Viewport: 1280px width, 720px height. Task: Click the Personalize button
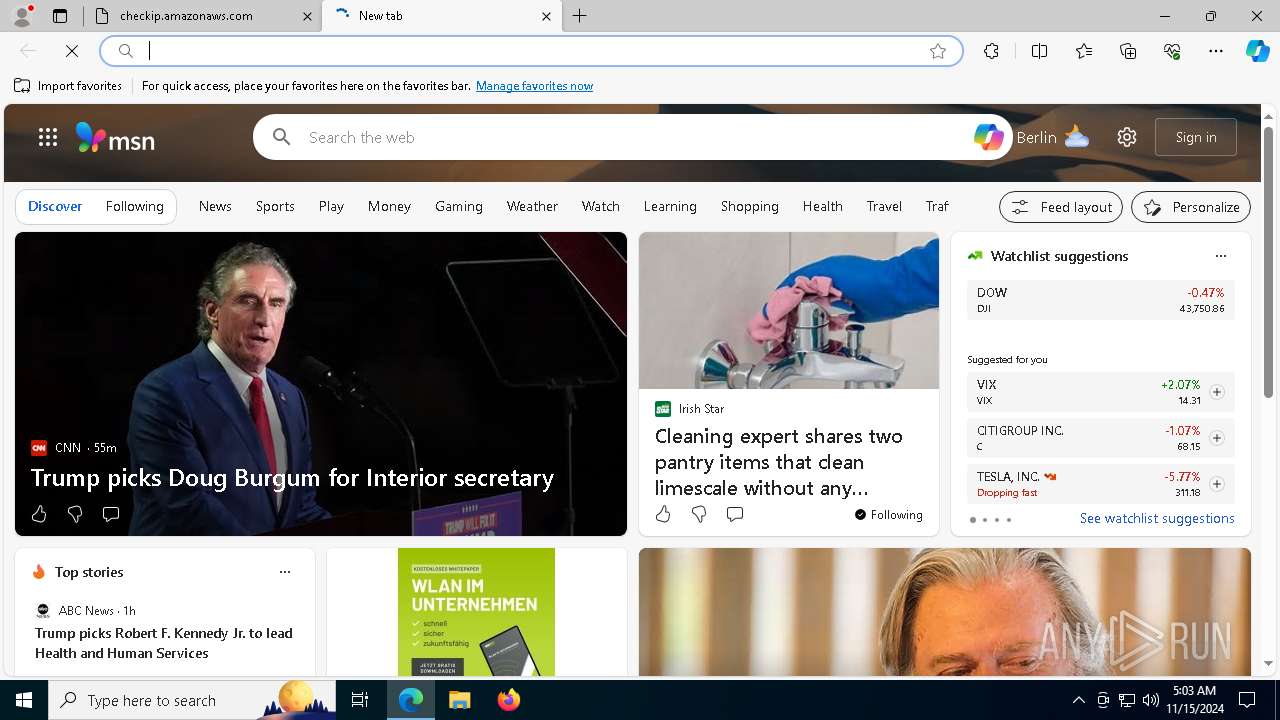1191,207
